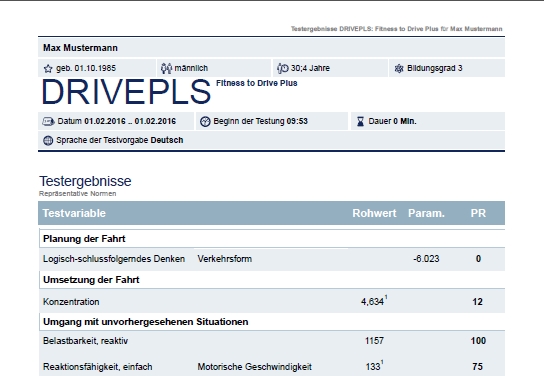Viewport: 544px width, 376px height.
Task: Click the age icon beside 30;4 Jahre
Action: coord(283,68)
